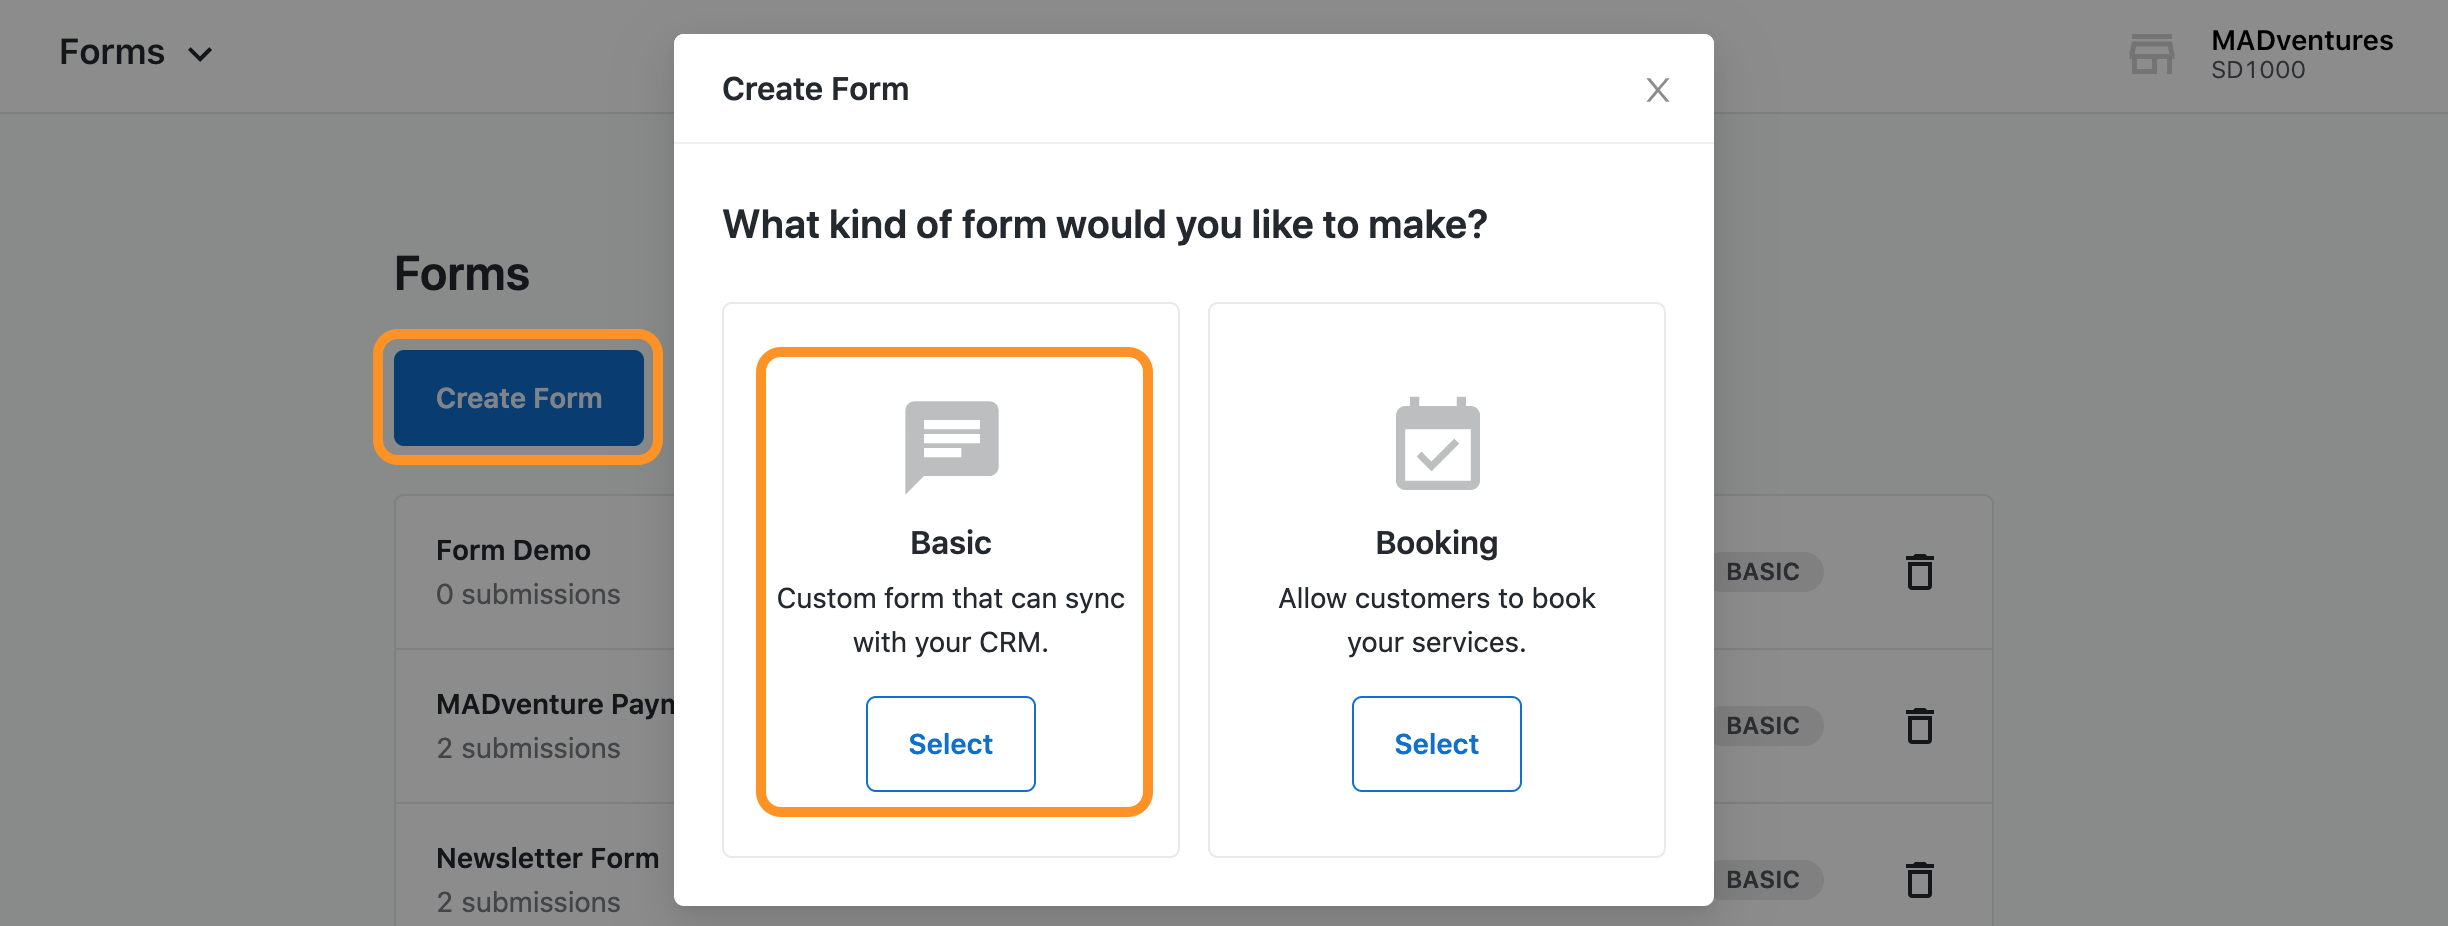Click the Booking card description text
The image size is (2448, 926).
click(x=1436, y=620)
